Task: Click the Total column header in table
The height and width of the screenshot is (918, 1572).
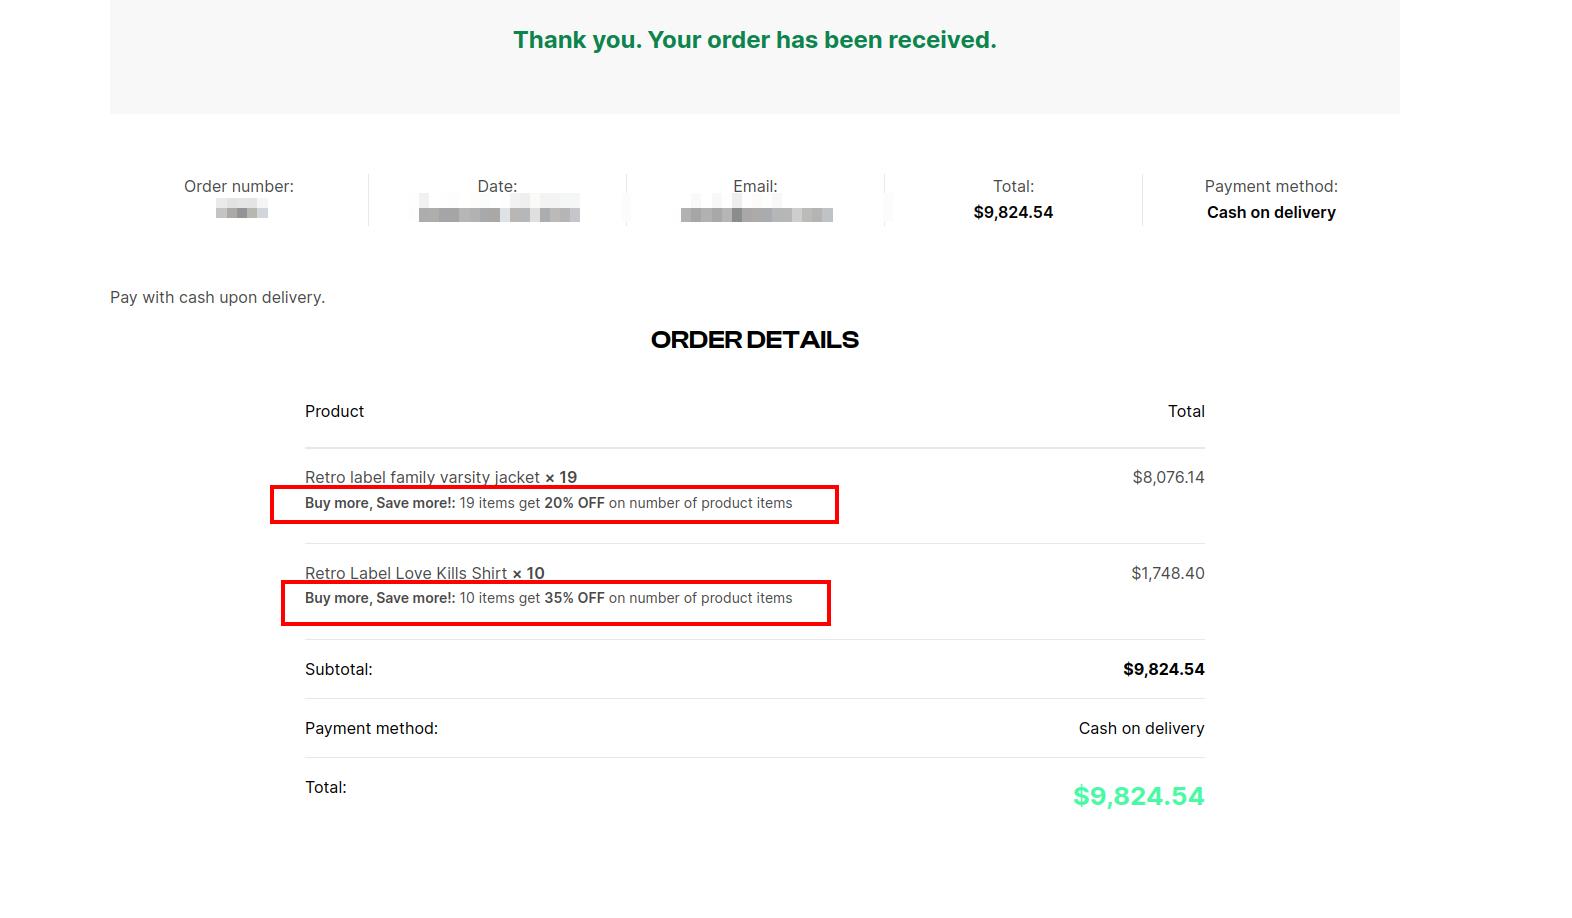Action: pyautogui.click(x=1186, y=411)
